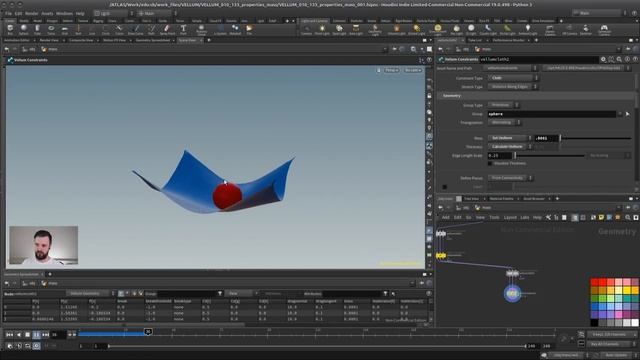The image size is (640, 360).
Task: Add a Caustic Light from the shelf
Action: pos(488,29)
